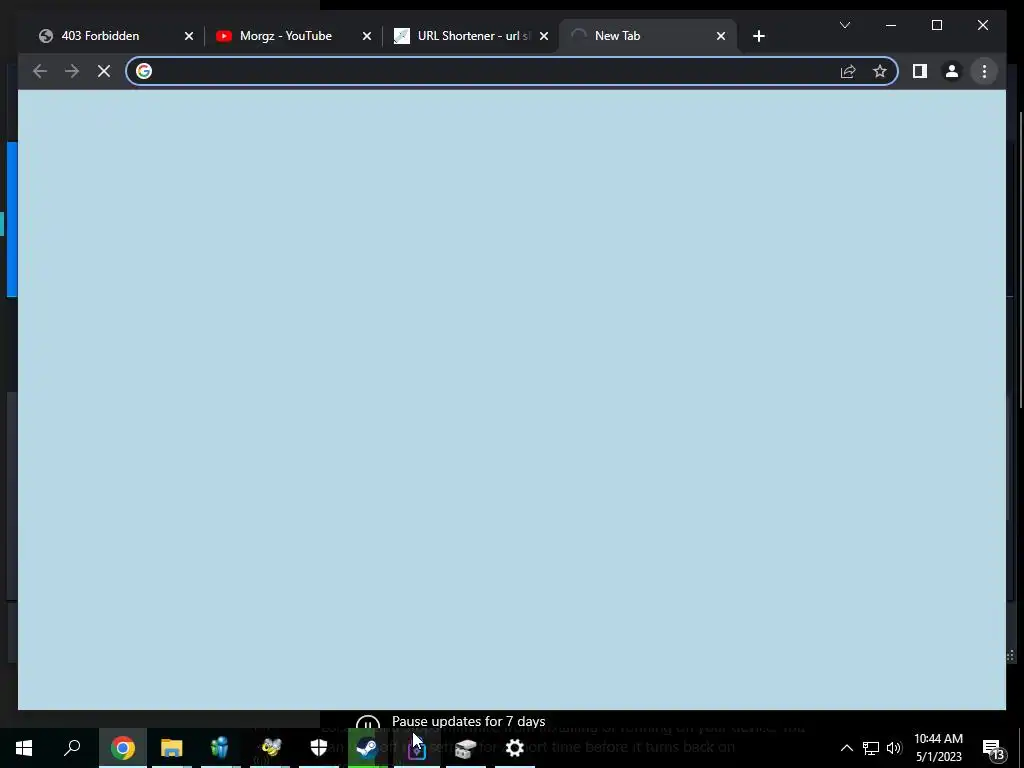Image resolution: width=1024 pixels, height=768 pixels.
Task: Open Windows taskbar search
Action: [72, 748]
